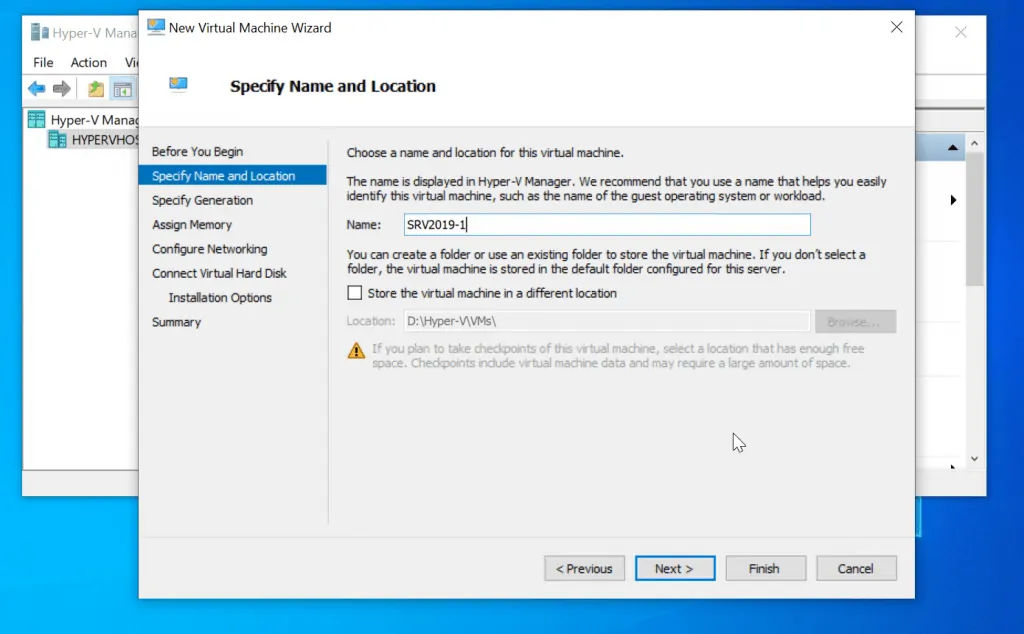Click the back arrow in Hyper-V toolbar
The width and height of the screenshot is (1024, 634).
(x=36, y=89)
